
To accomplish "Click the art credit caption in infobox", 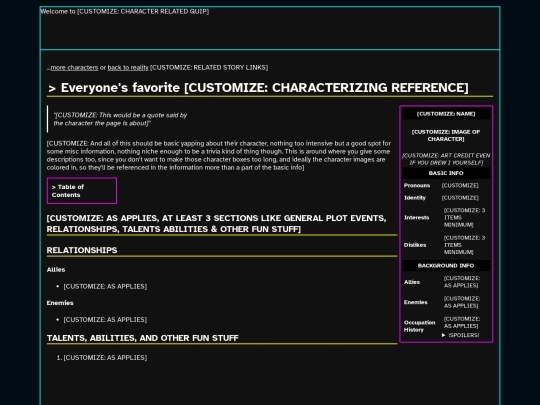I will point(446,159).
